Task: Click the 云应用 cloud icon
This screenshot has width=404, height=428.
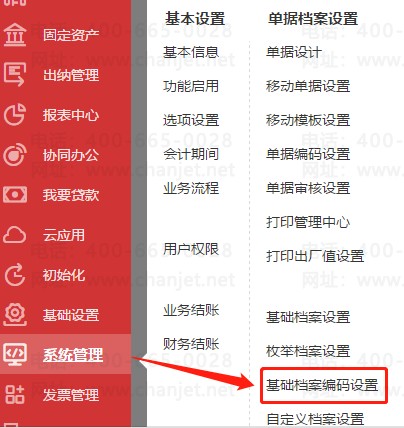Action: (15, 235)
